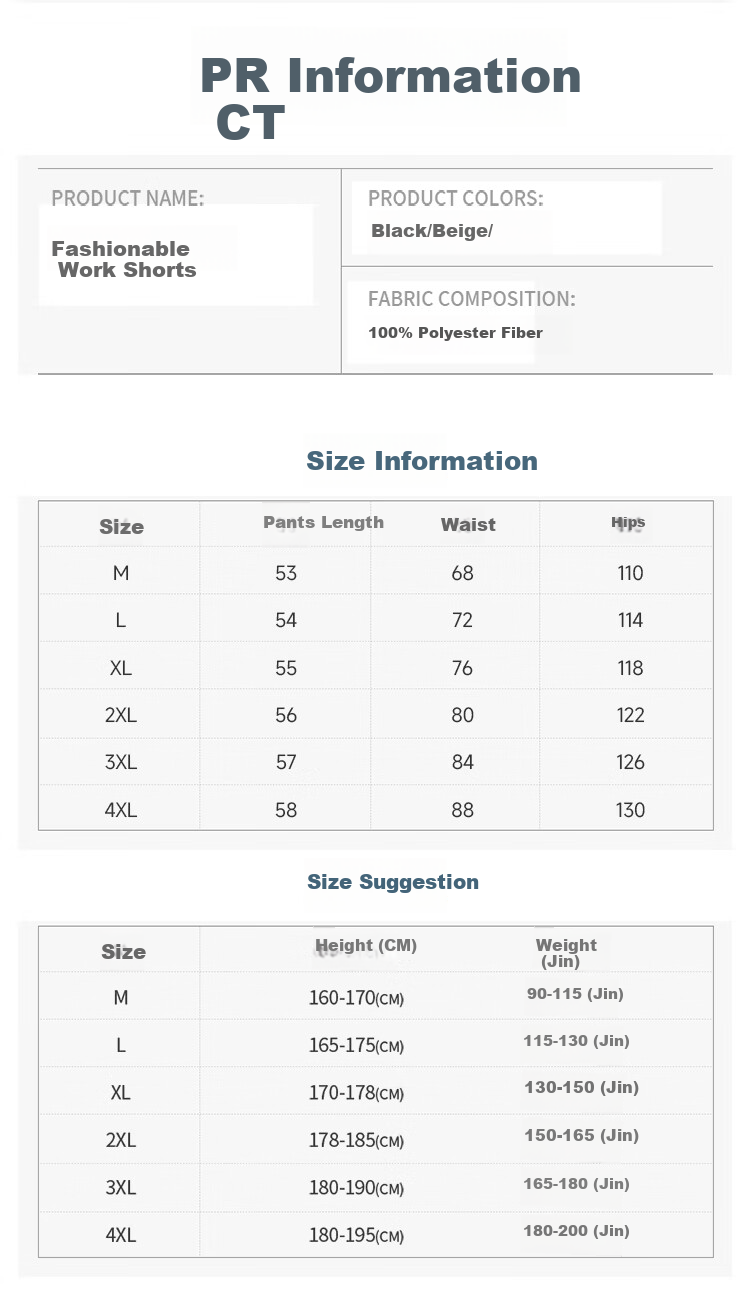
Task: Click the Height (CM) column header
Action: point(366,945)
